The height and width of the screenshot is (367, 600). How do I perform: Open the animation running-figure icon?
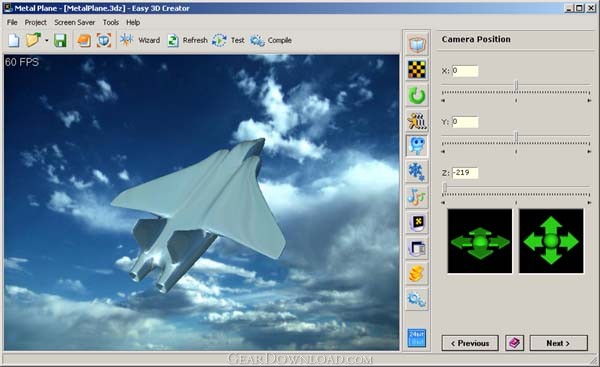coord(417,121)
